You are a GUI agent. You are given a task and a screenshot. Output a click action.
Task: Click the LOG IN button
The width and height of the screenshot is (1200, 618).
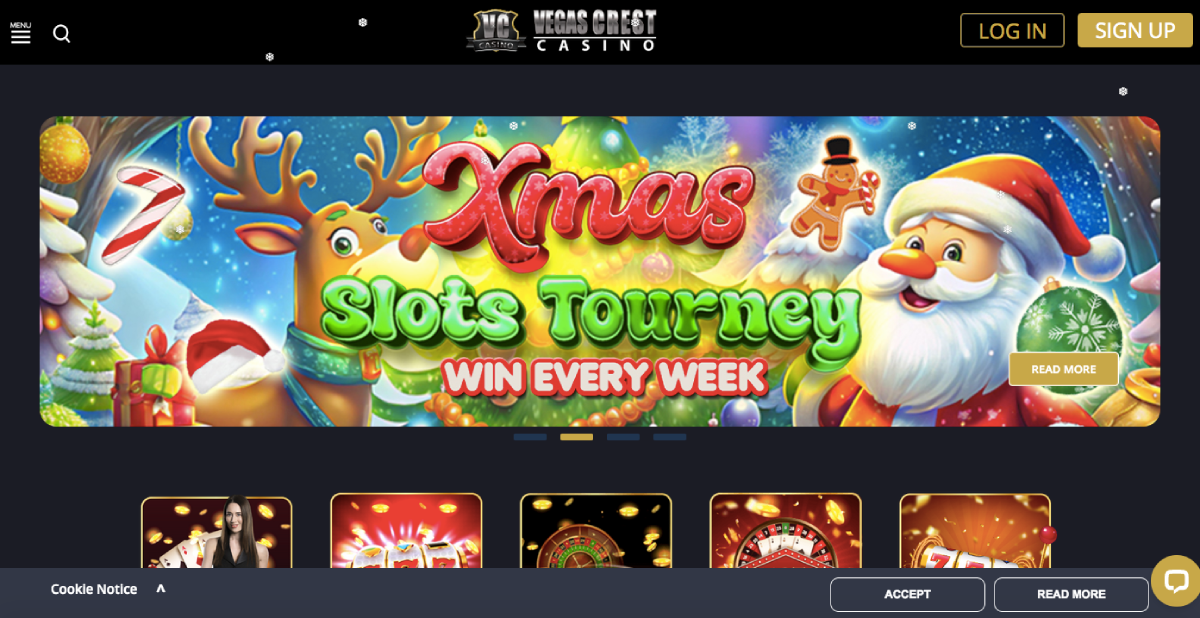point(1012,30)
